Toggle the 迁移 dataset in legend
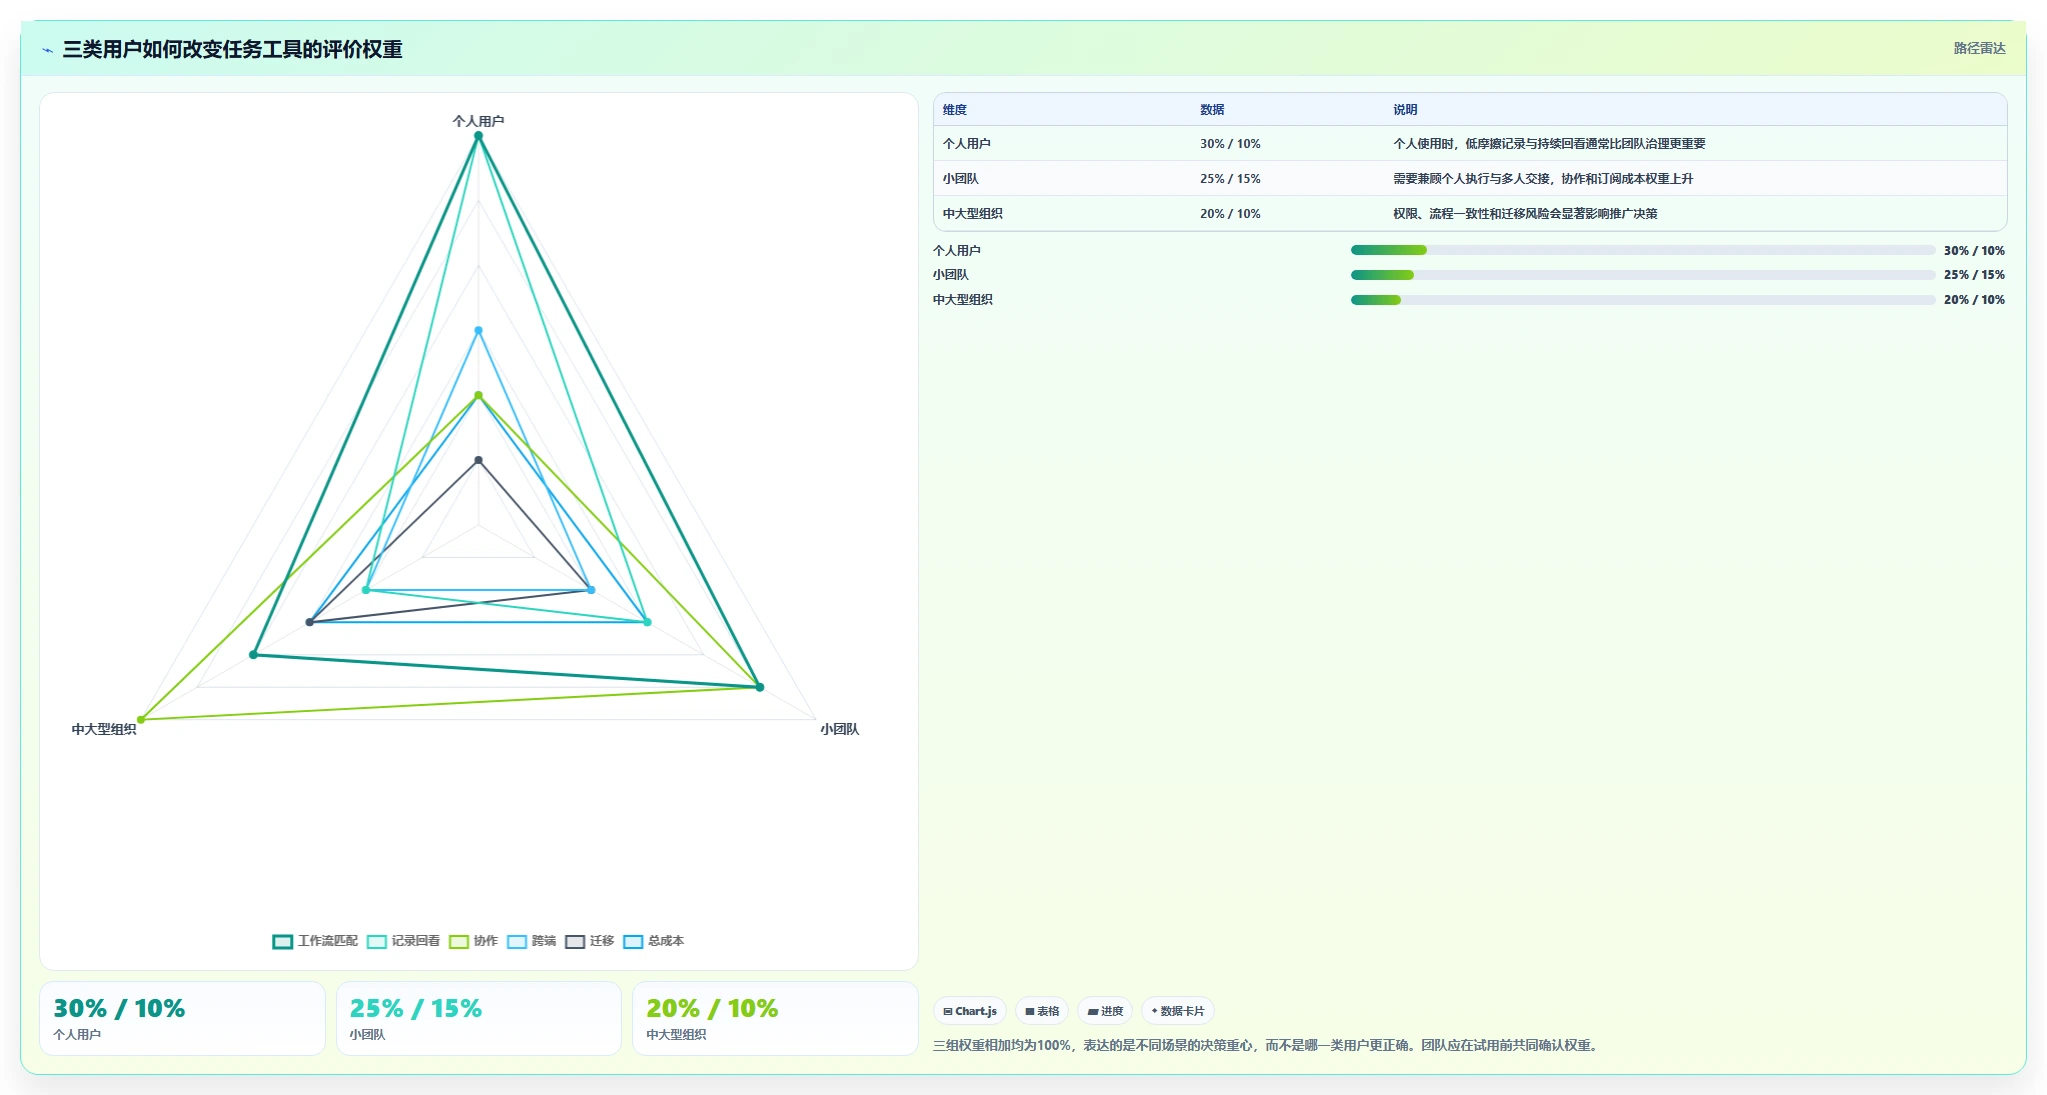Screen dimensions: 2047x1095 589,941
